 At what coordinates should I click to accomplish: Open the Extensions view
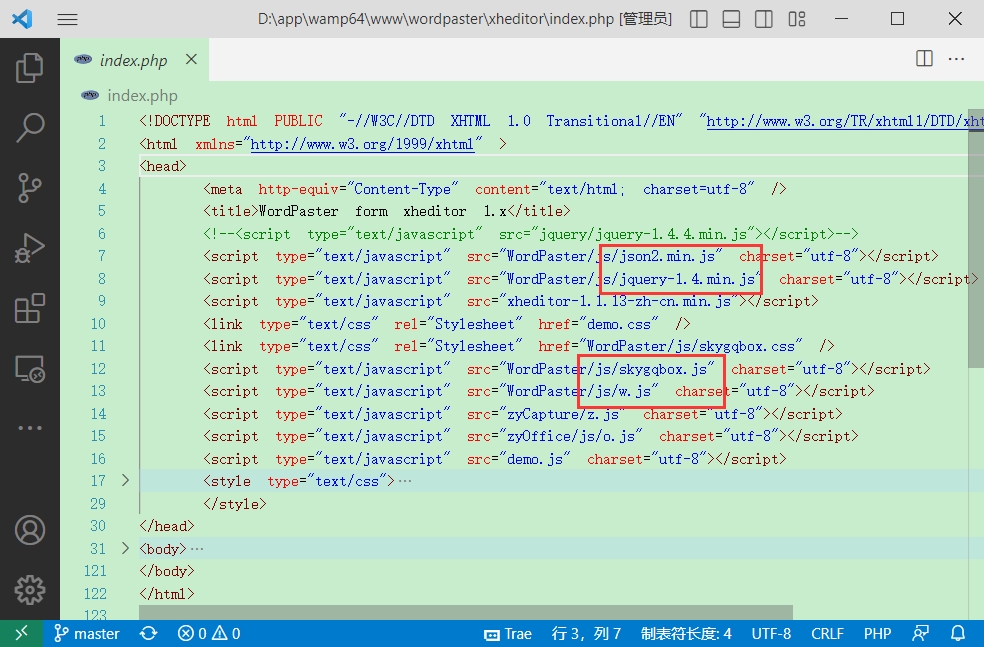[x=30, y=308]
